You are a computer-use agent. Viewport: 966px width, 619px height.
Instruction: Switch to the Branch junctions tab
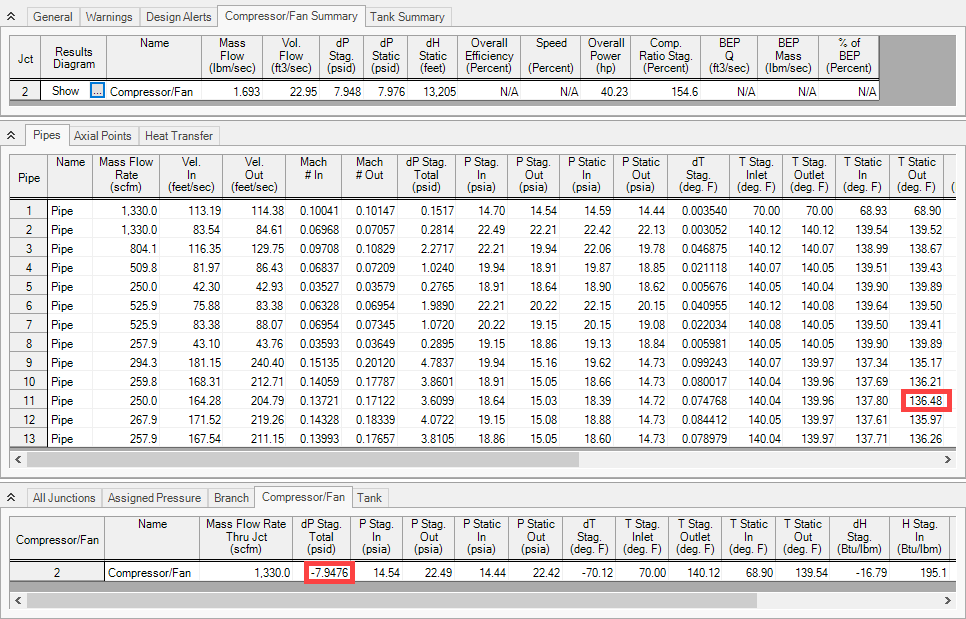(230, 497)
